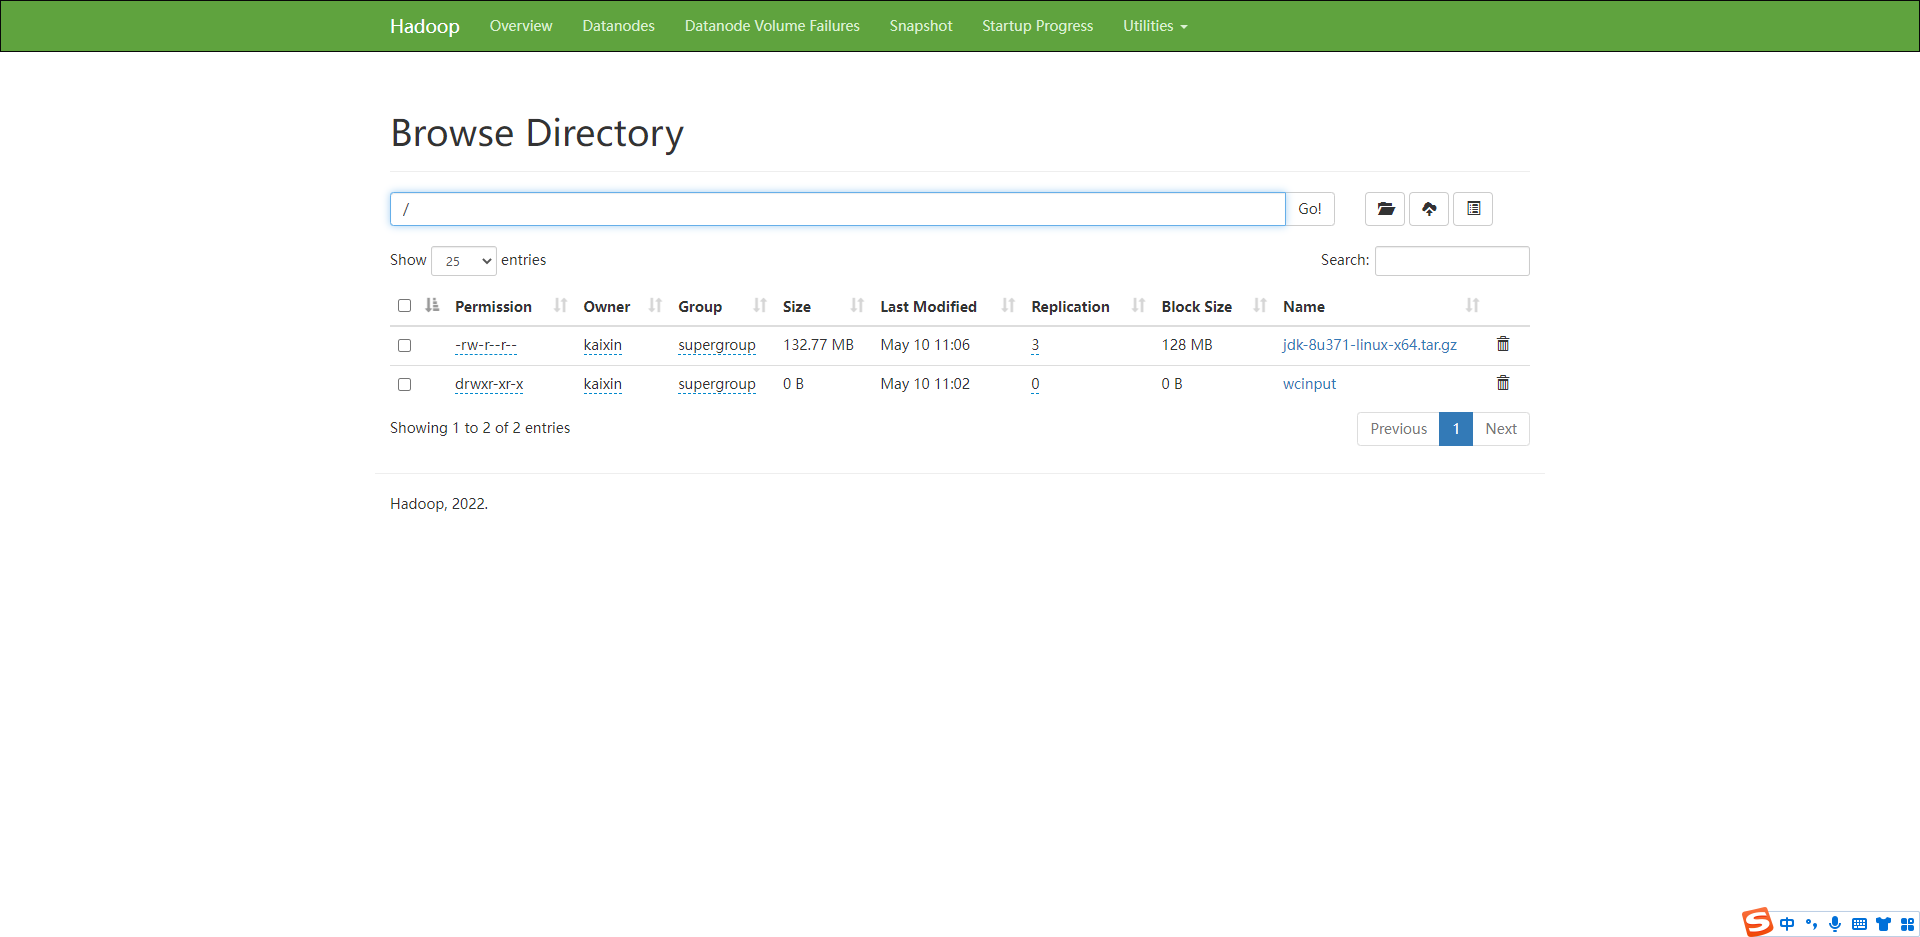Sort table by Name column arrows

tap(1472, 305)
